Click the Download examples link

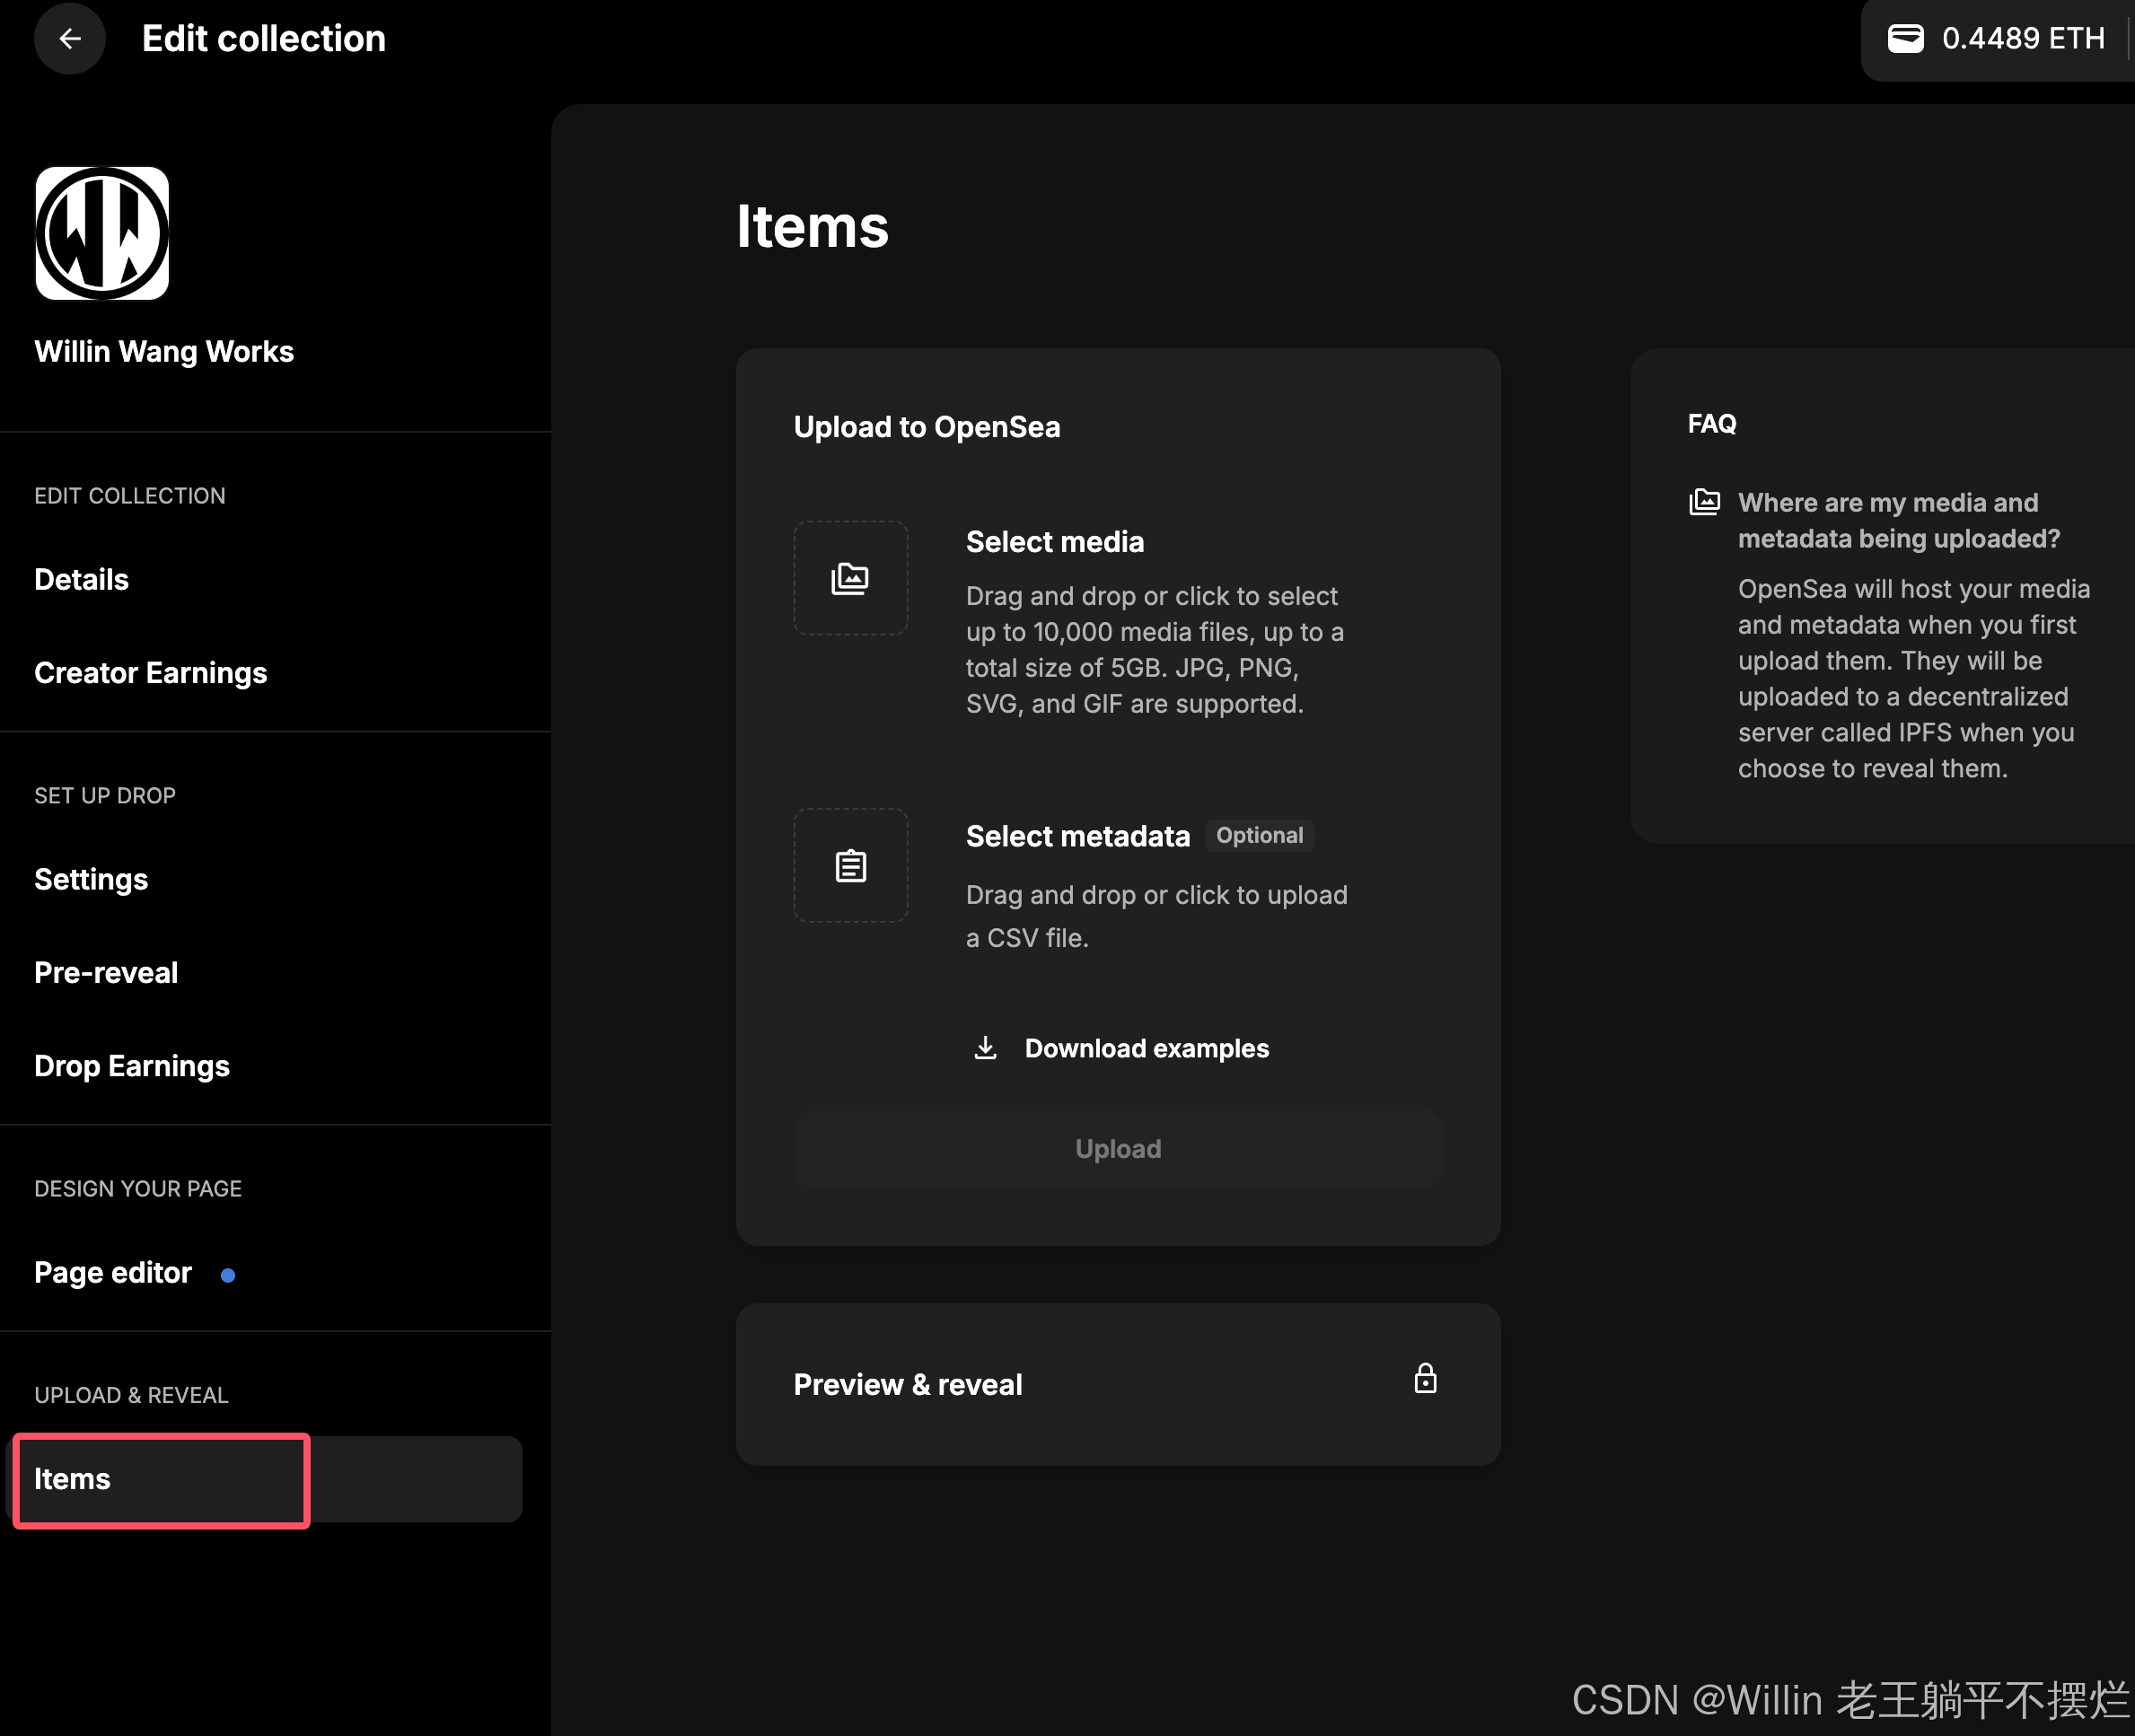1146,1048
